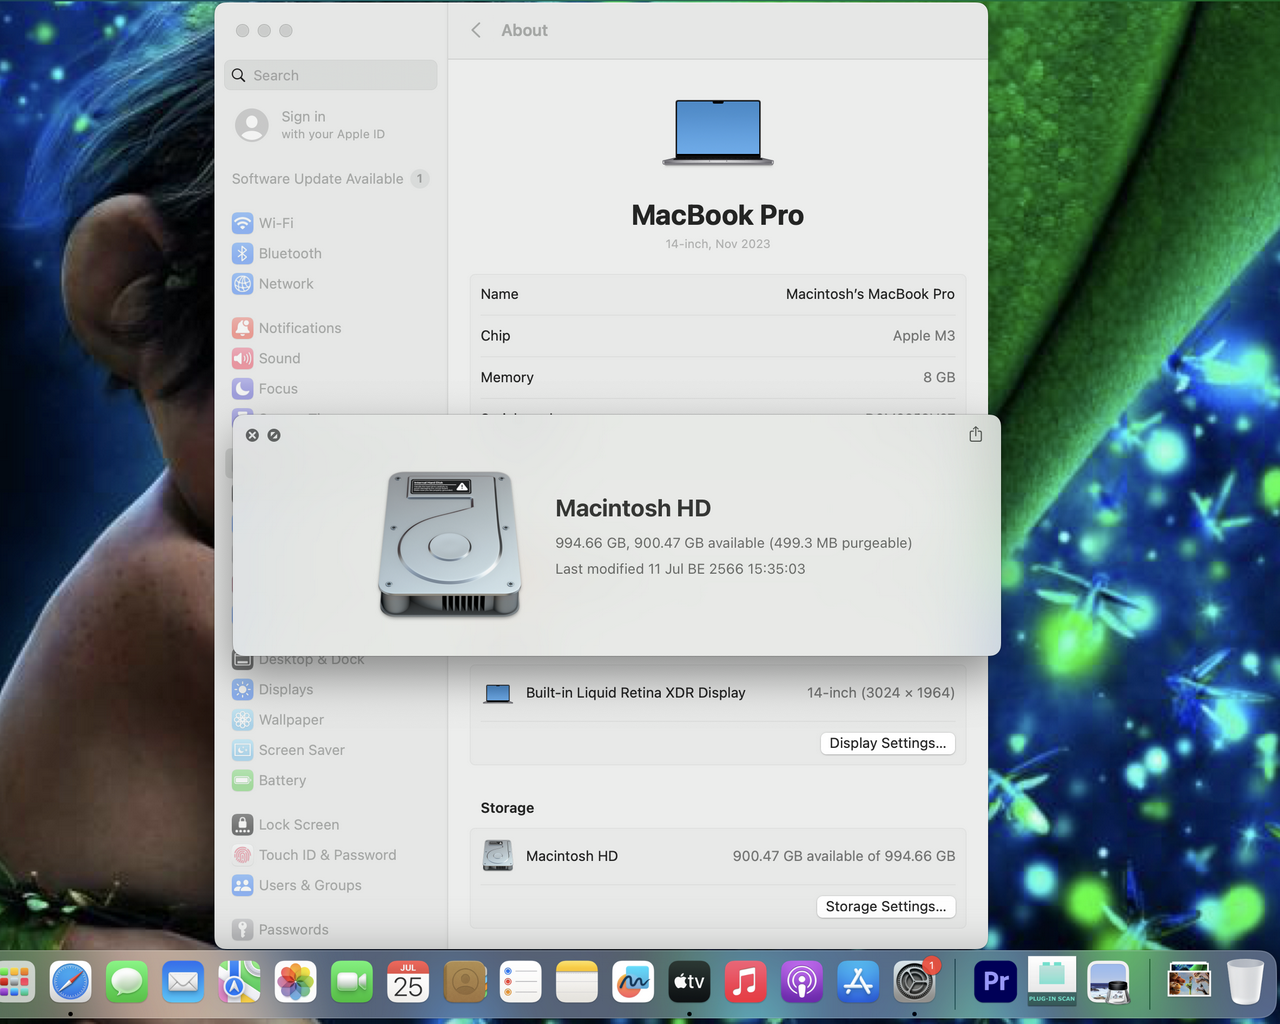Open Preview app from the Dock
Viewport: 1280px width, 1024px height.
click(x=1109, y=982)
